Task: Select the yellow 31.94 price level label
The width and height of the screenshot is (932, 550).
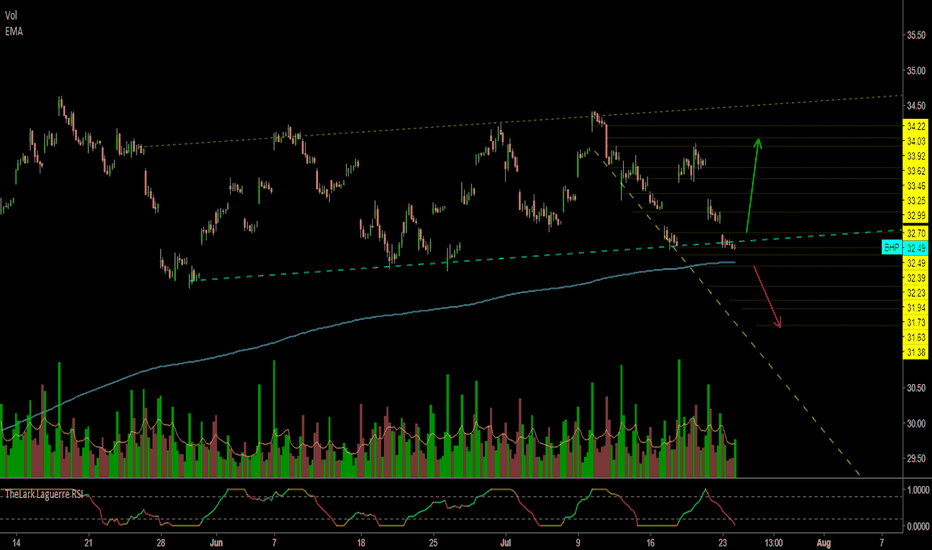Action: [915, 307]
